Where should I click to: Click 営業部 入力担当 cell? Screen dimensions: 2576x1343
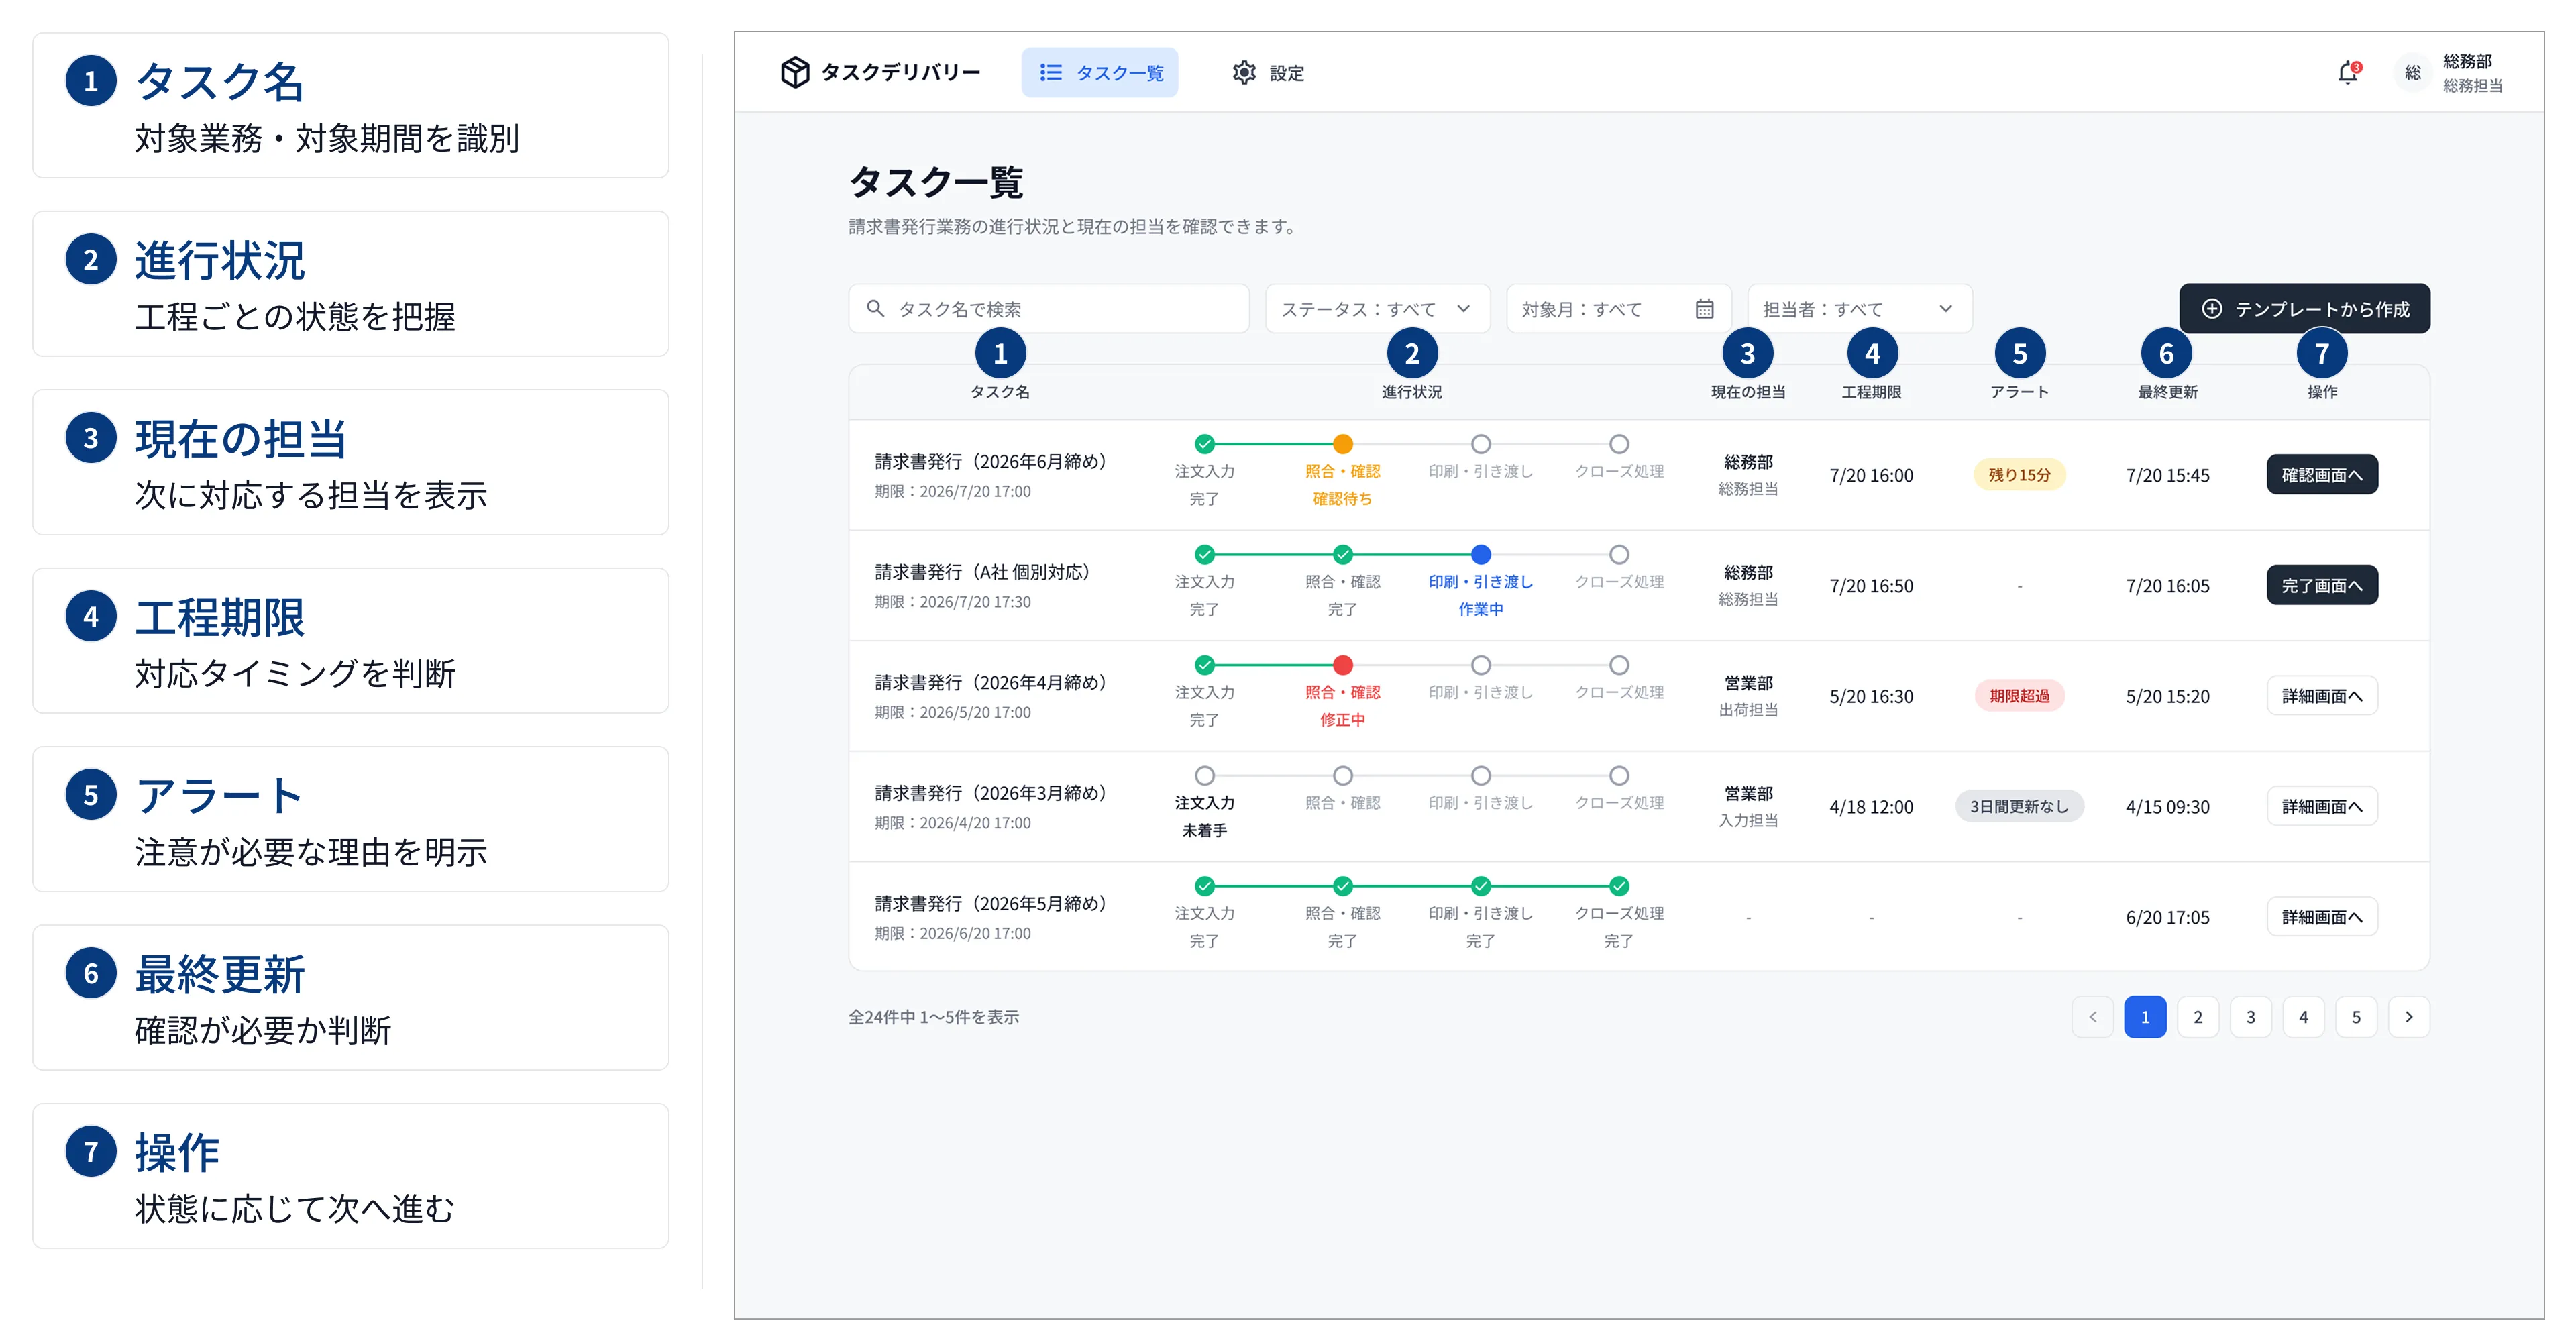click(x=1748, y=806)
